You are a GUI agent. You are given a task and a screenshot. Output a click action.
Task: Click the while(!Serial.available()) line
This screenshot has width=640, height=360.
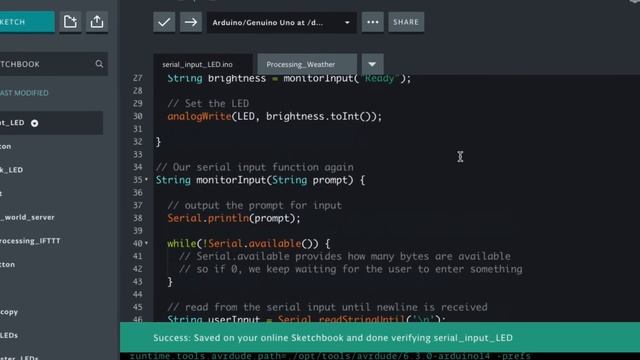click(249, 244)
